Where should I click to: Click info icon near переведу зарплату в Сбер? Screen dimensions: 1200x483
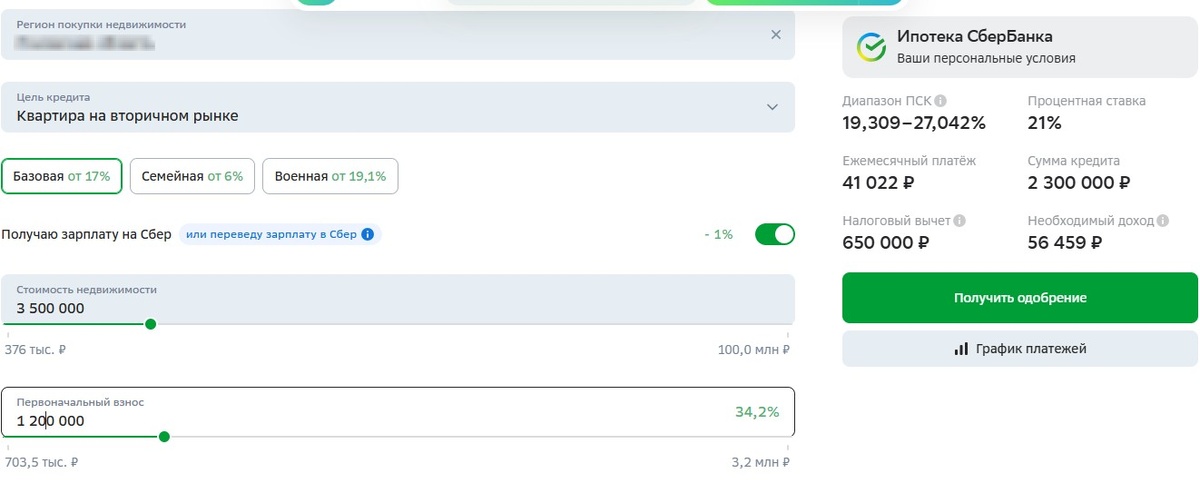pyautogui.click(x=368, y=235)
